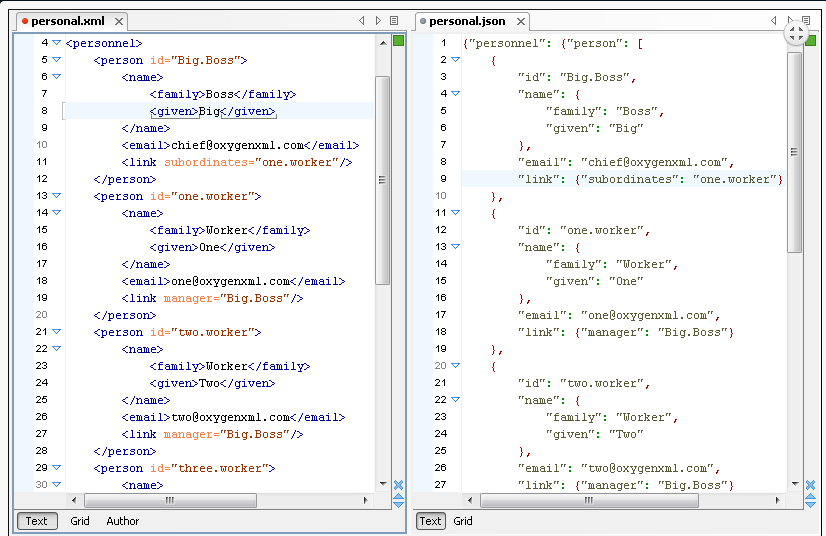Viewport: 826px width, 536px height.
Task: Collapse the JSON name object fold on line 4
Action: coord(456,94)
